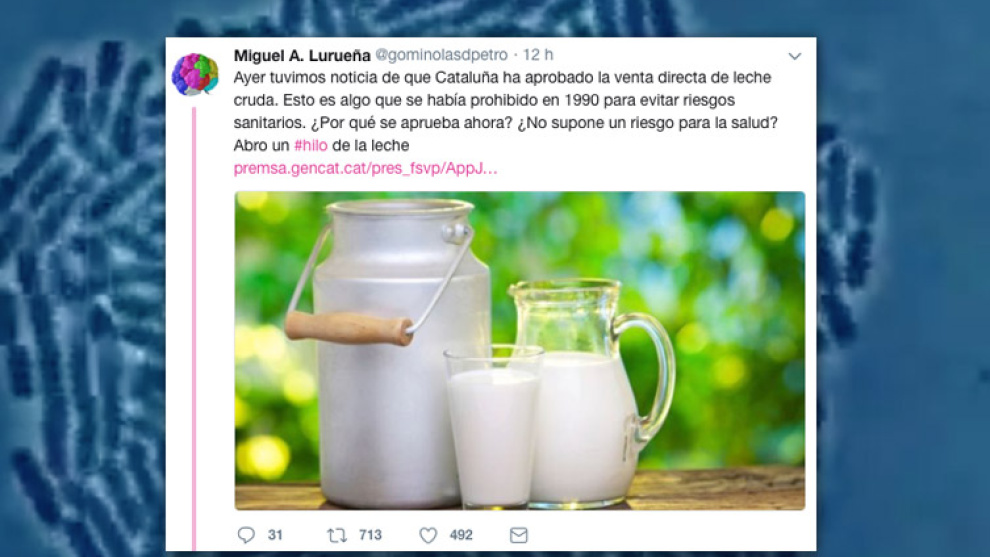Click the blue bacteria background image
This screenshot has height=557, width=990.
(82, 278)
